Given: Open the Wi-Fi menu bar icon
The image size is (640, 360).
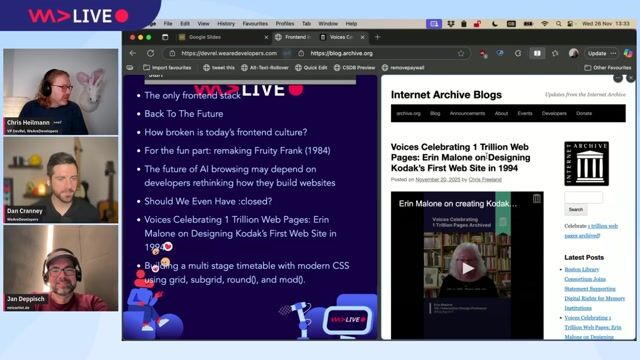Looking at the screenshot, I should pos(544,24).
